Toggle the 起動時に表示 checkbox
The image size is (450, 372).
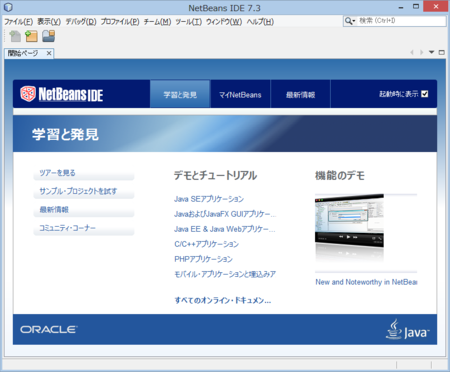point(425,94)
